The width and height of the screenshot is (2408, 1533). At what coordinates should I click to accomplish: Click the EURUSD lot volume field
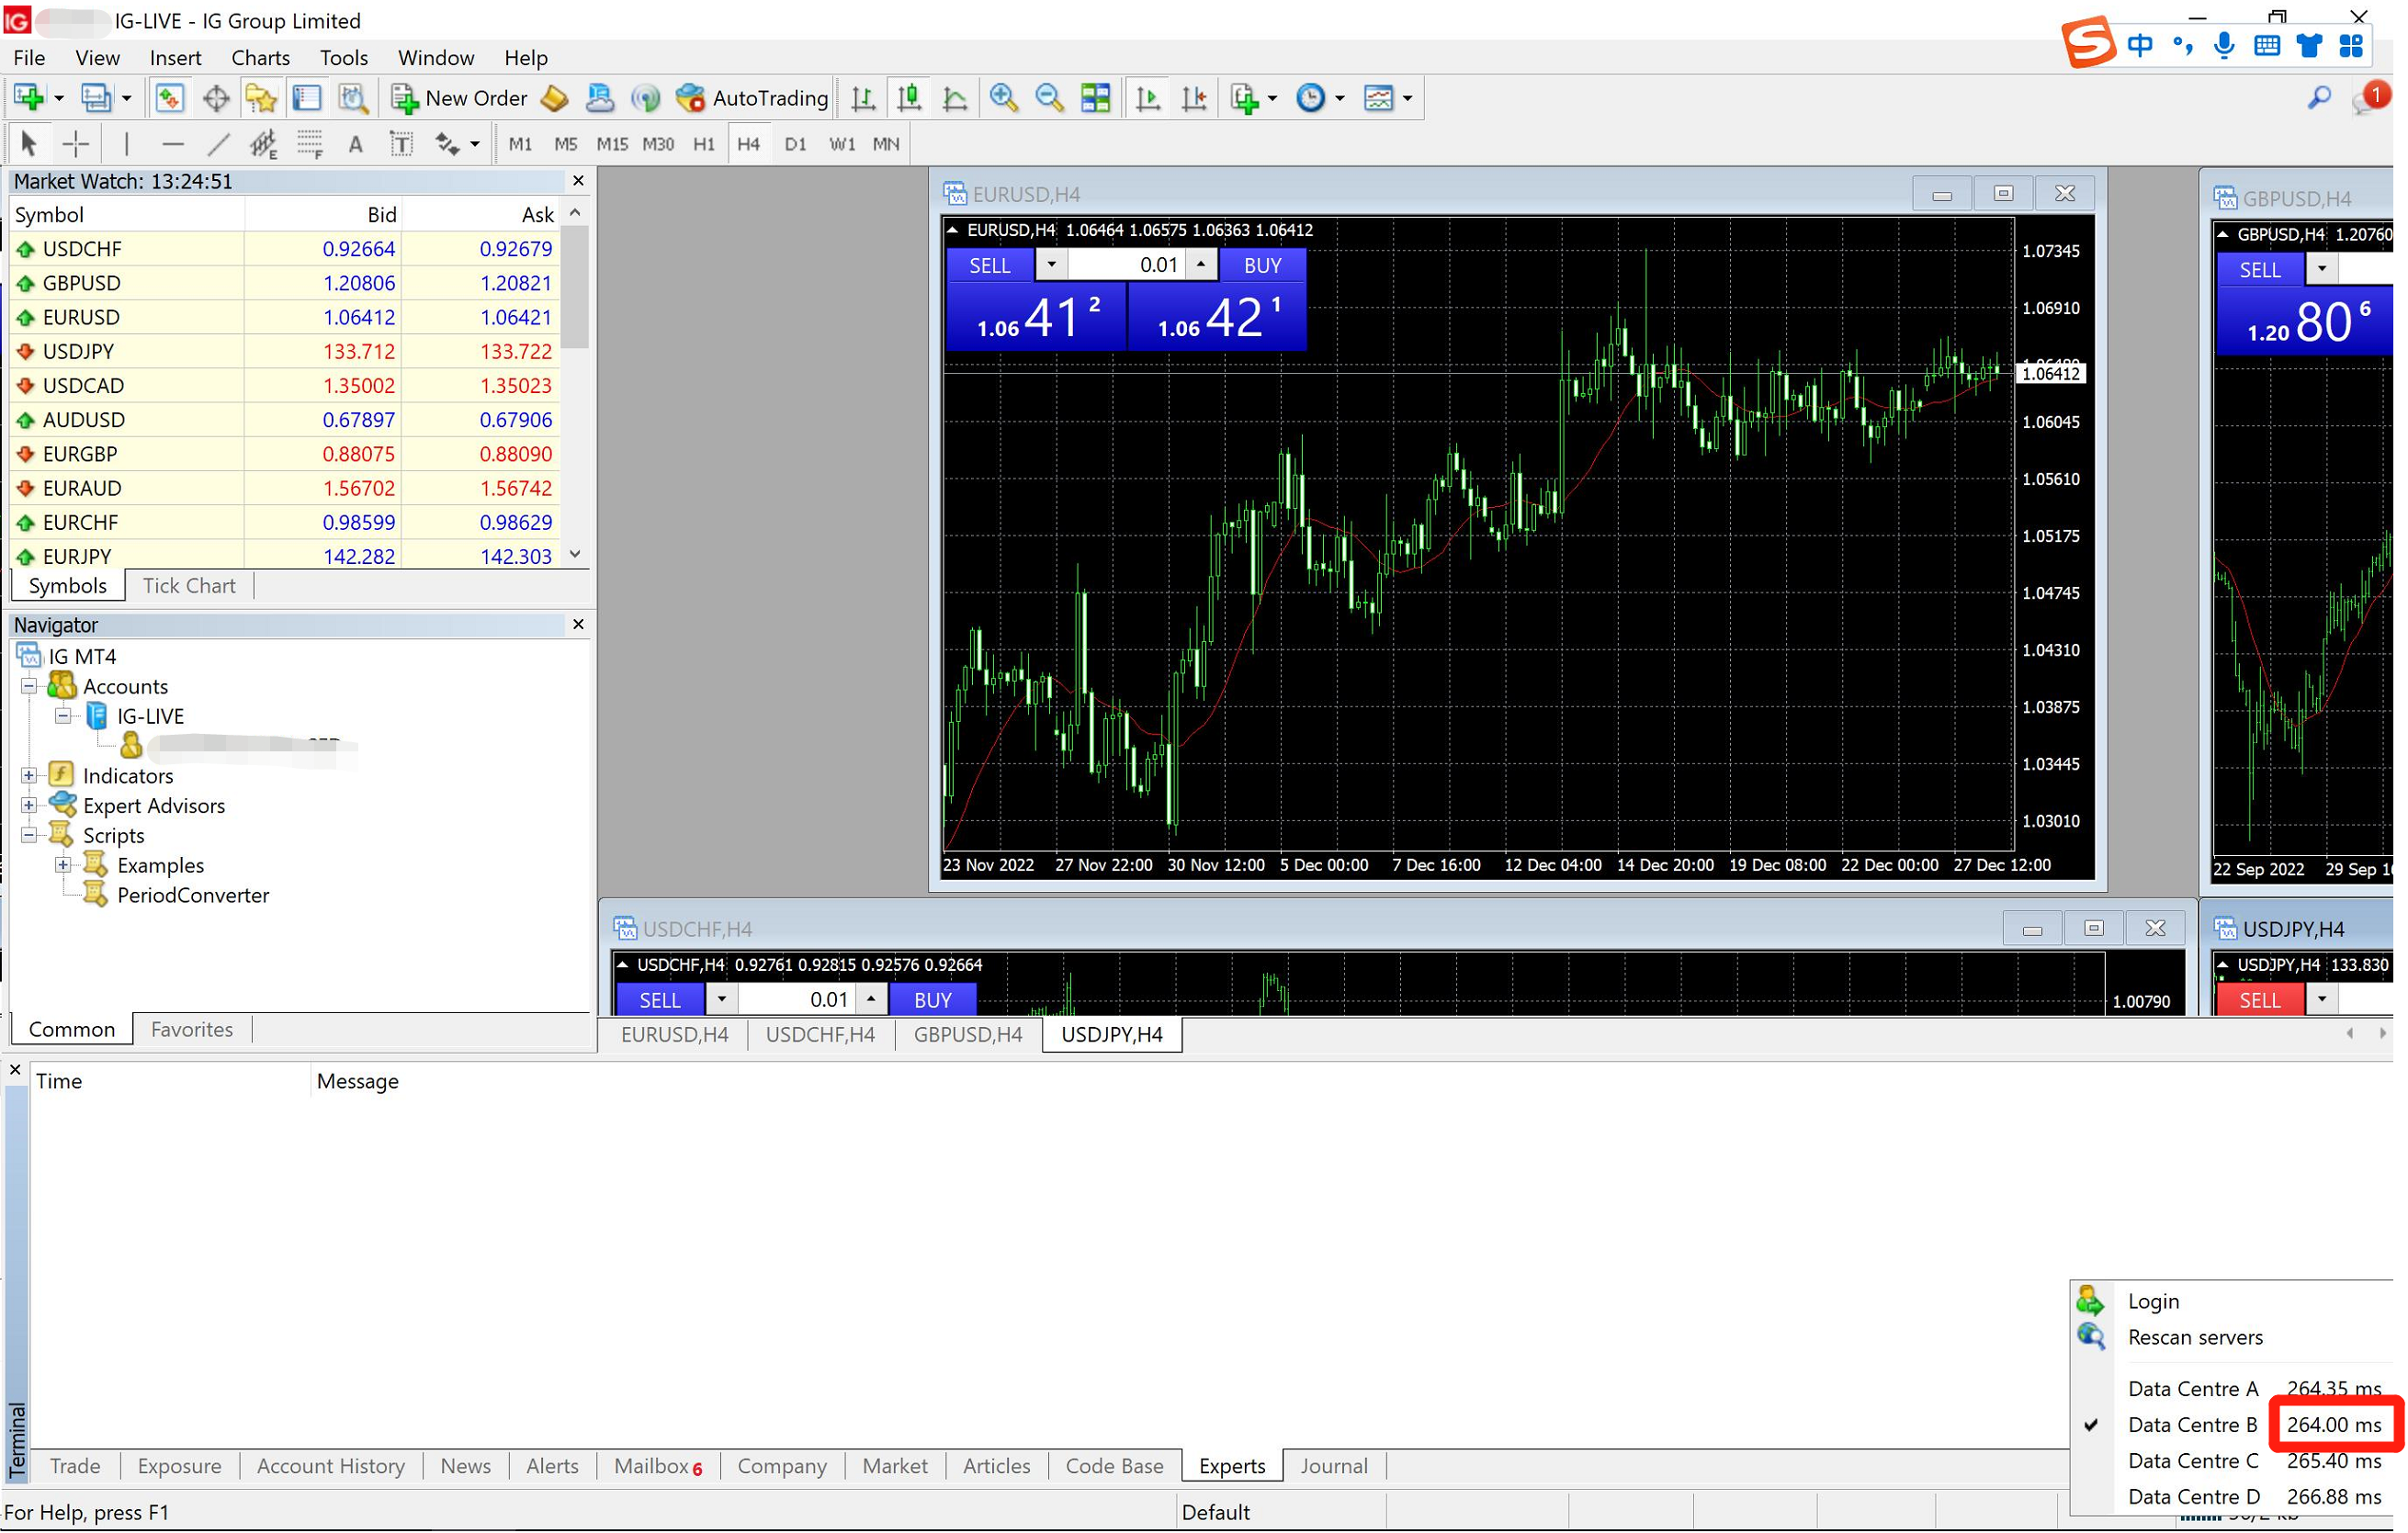click(1126, 265)
